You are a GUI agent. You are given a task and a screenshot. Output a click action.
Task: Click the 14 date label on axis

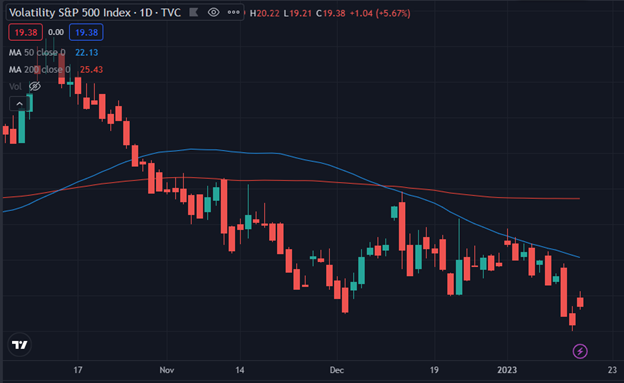click(240, 370)
